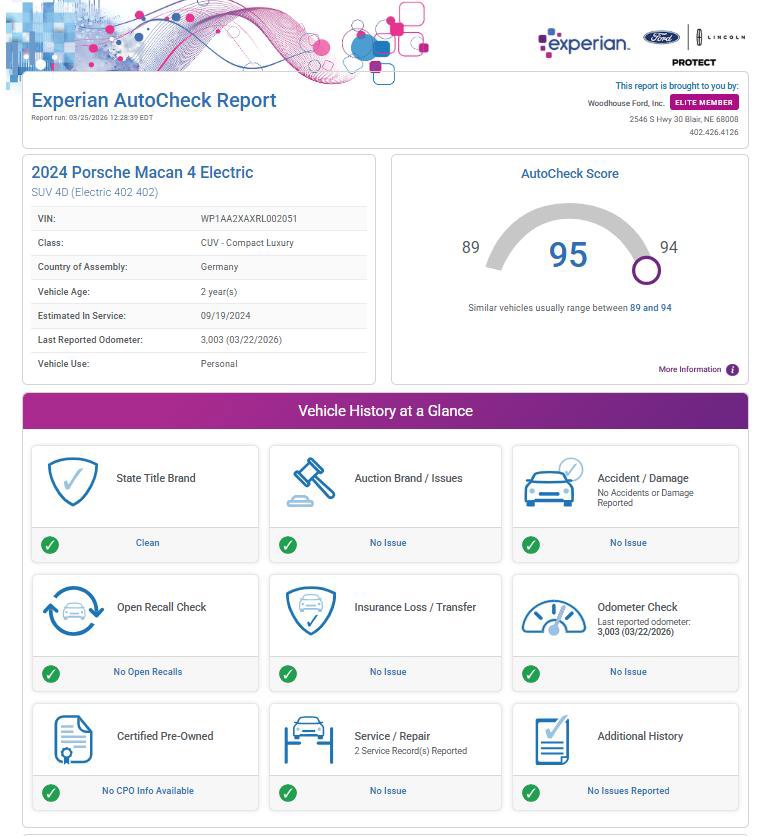The width and height of the screenshot is (770, 836).
Task: Click green checkmark in Auction Brand card
Action: pyautogui.click(x=288, y=545)
